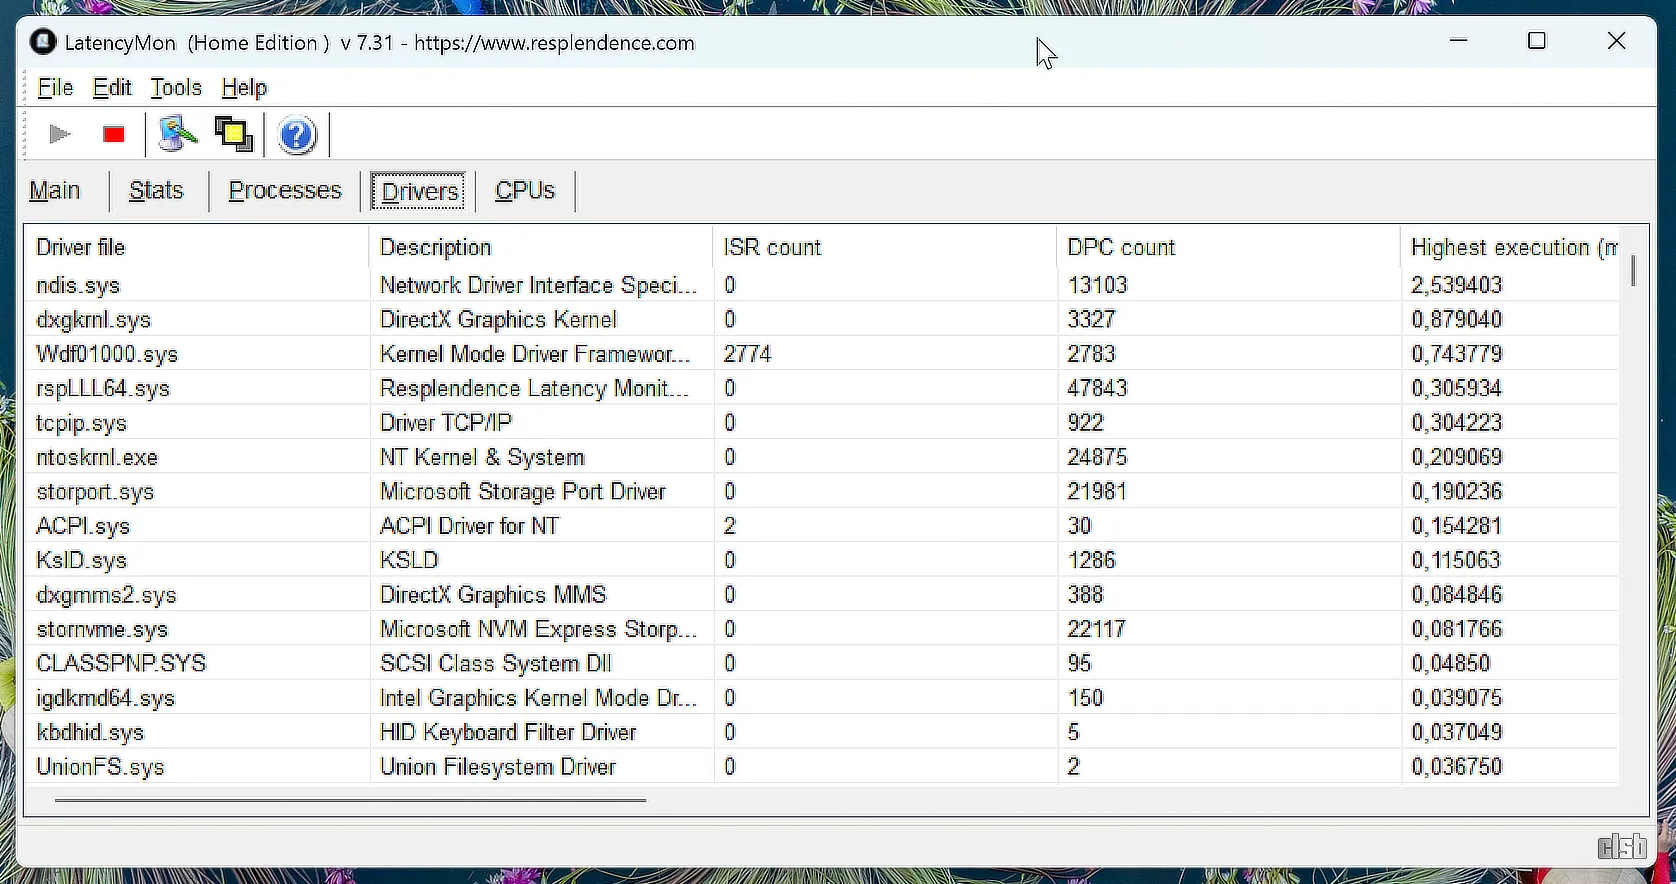Image resolution: width=1676 pixels, height=884 pixels.
Task: Open the File menu
Action: point(55,88)
